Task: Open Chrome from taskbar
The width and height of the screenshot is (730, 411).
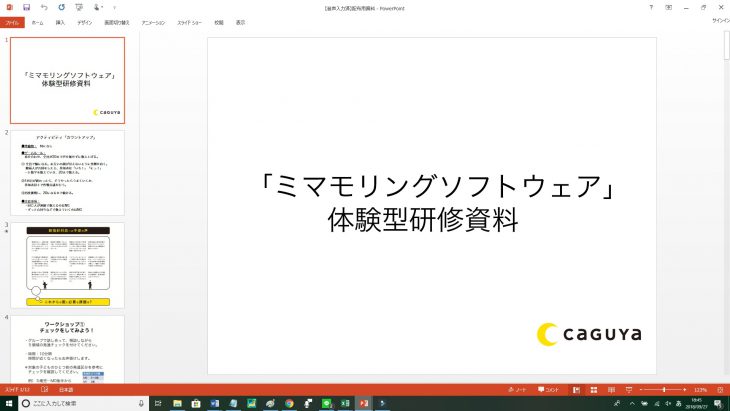Action: coord(289,403)
